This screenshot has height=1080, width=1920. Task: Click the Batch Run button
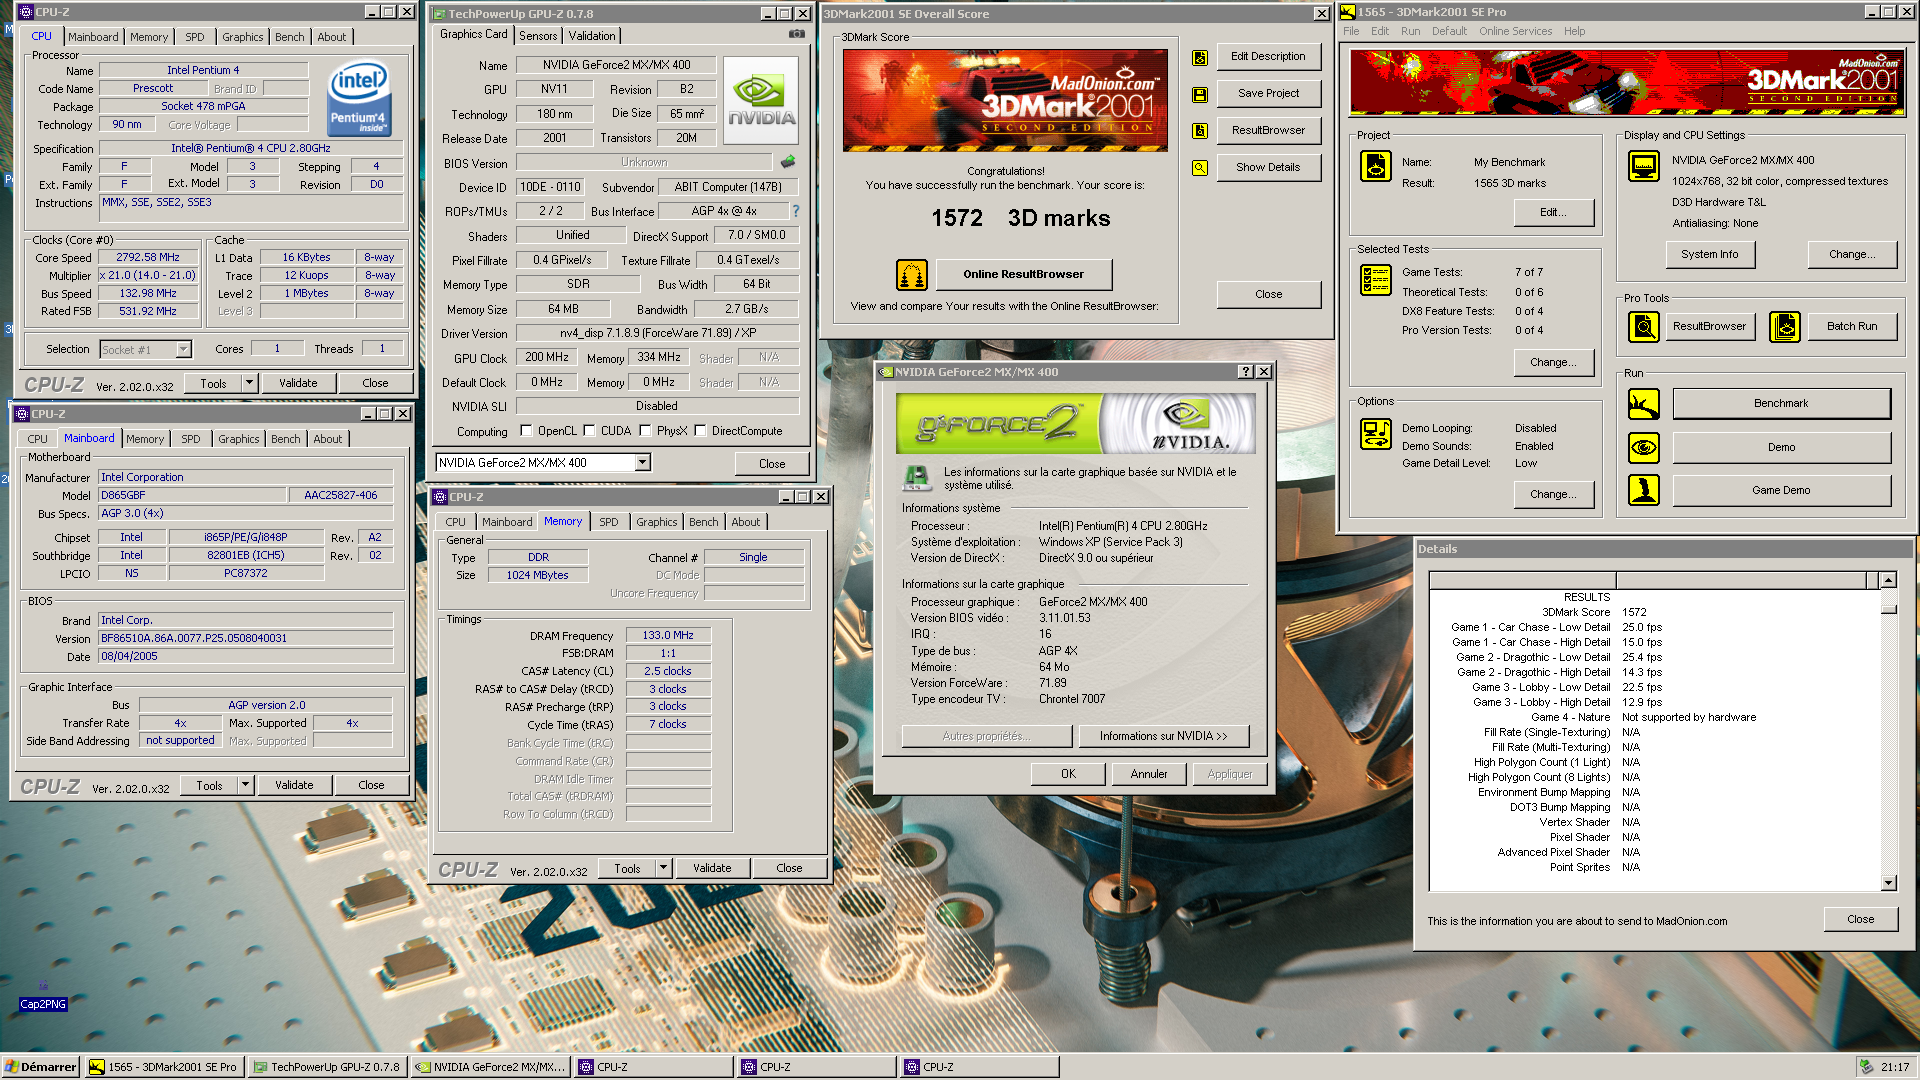(1852, 326)
